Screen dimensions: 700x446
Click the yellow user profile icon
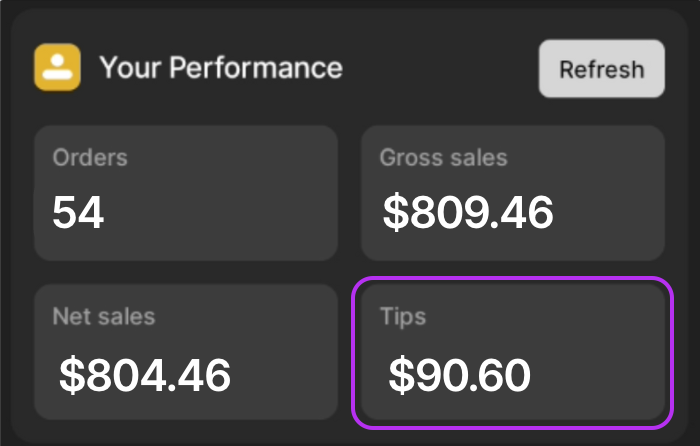(x=58, y=67)
